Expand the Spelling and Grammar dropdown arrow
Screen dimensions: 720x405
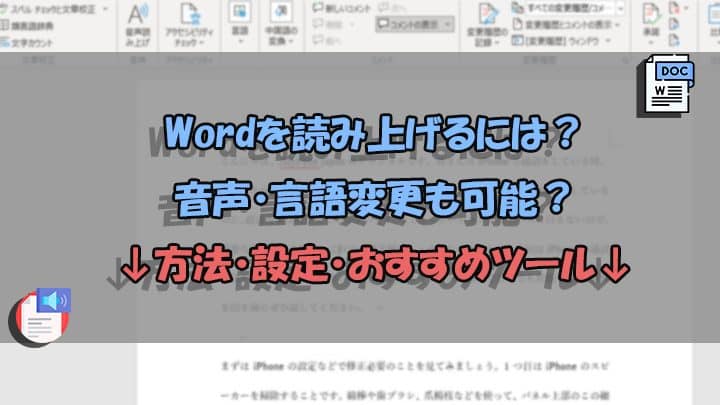tap(106, 9)
